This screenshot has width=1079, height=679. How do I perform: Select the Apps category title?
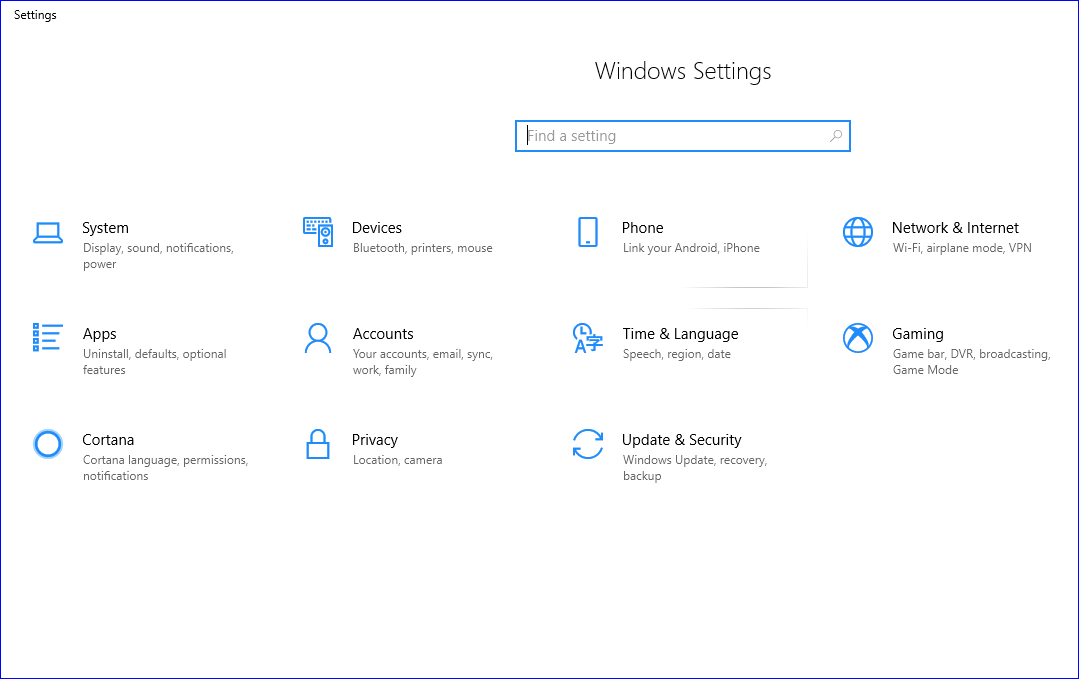pos(100,334)
